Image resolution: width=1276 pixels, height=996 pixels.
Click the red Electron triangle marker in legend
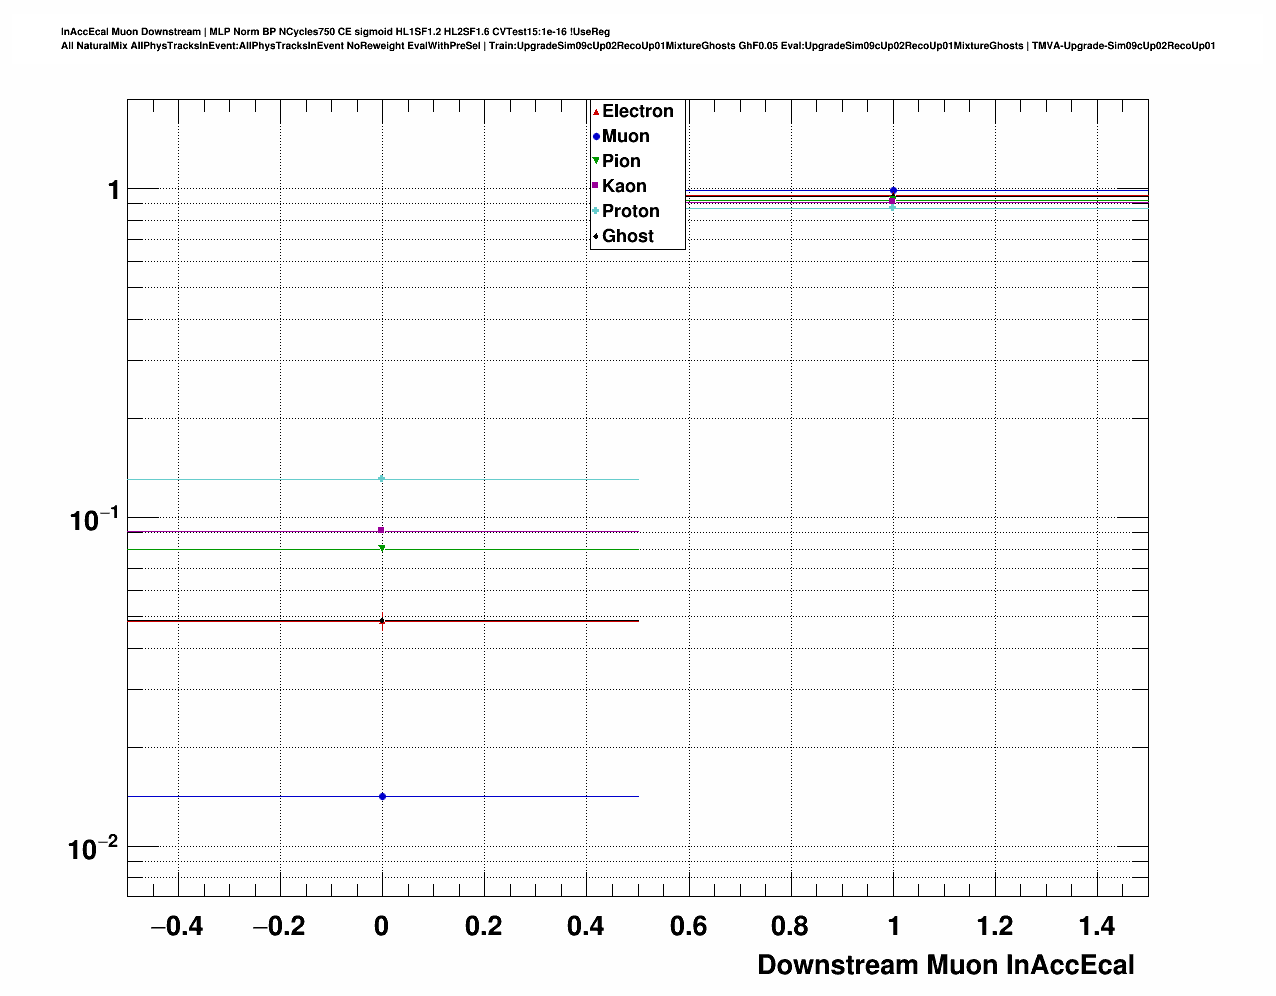(x=596, y=112)
